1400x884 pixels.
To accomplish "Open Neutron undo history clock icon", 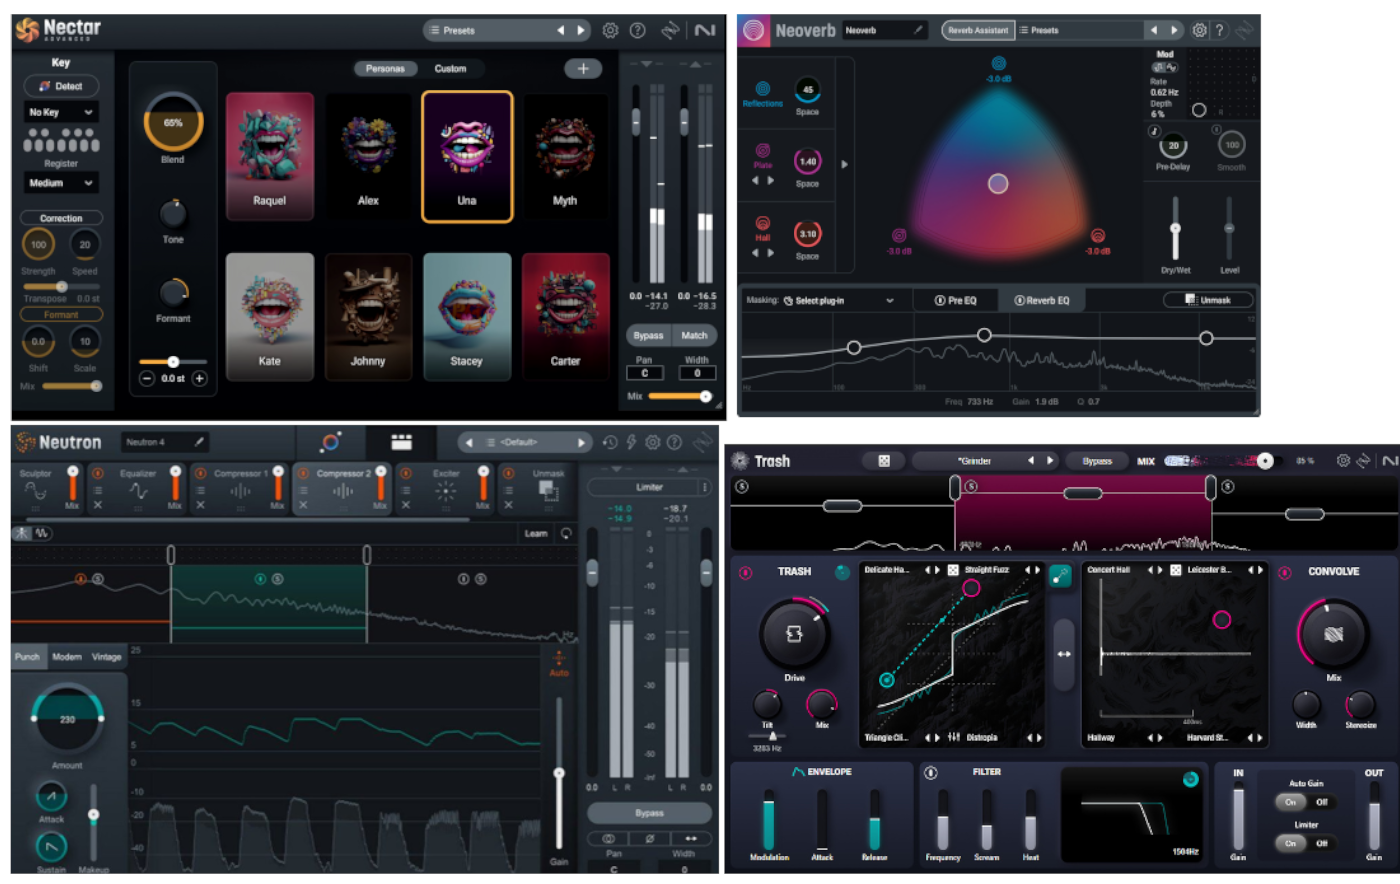I will tap(610, 442).
